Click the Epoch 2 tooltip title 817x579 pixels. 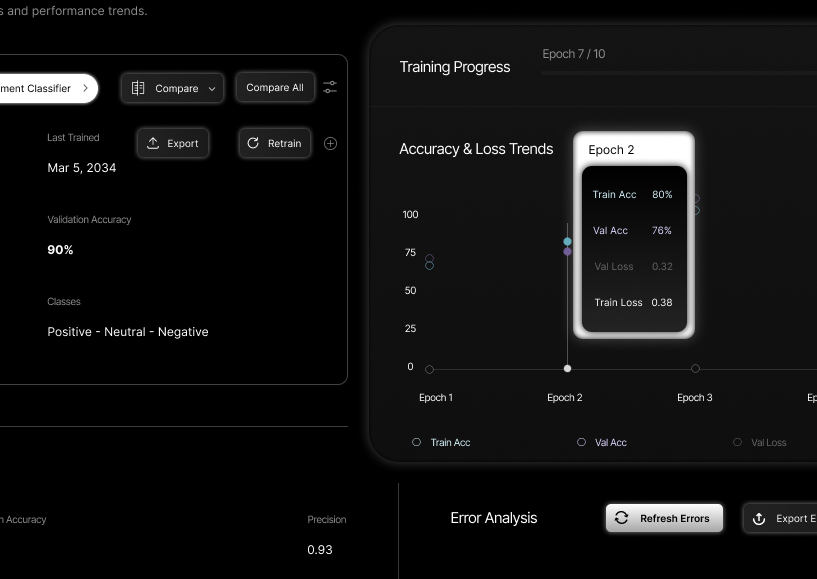611,150
